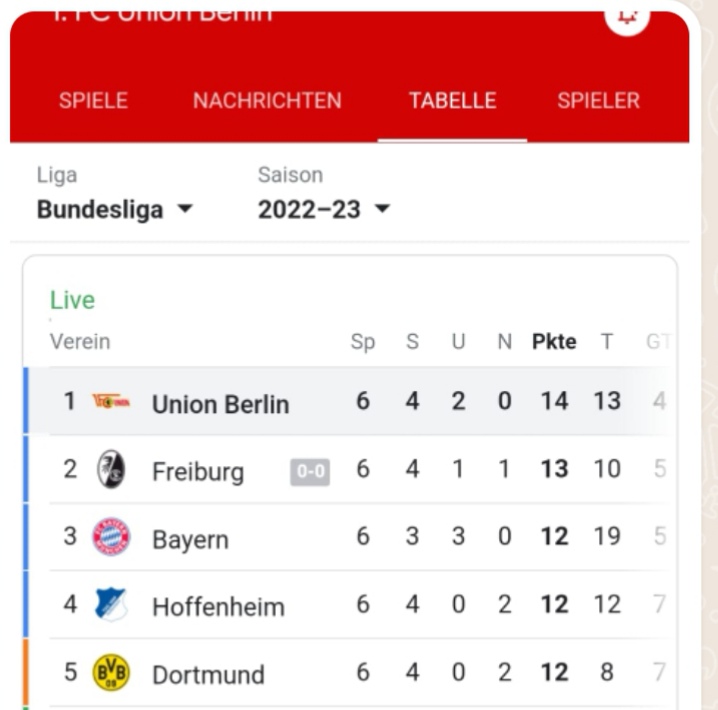Open Freiburg's live 0-0 score badge

tap(310, 472)
